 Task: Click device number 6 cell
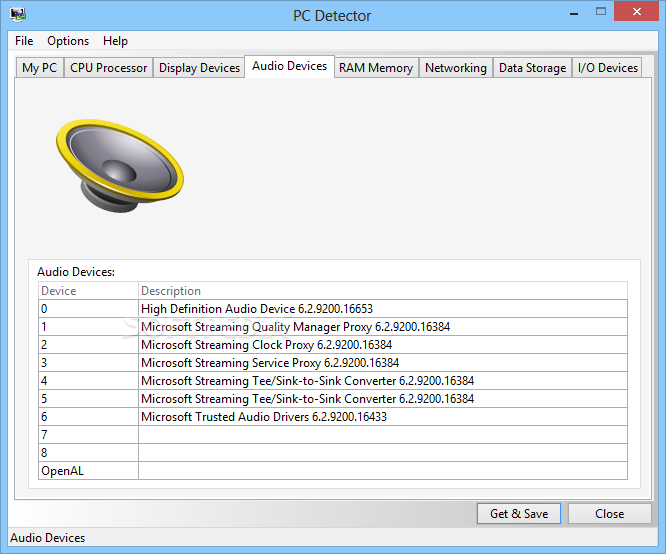(88, 417)
